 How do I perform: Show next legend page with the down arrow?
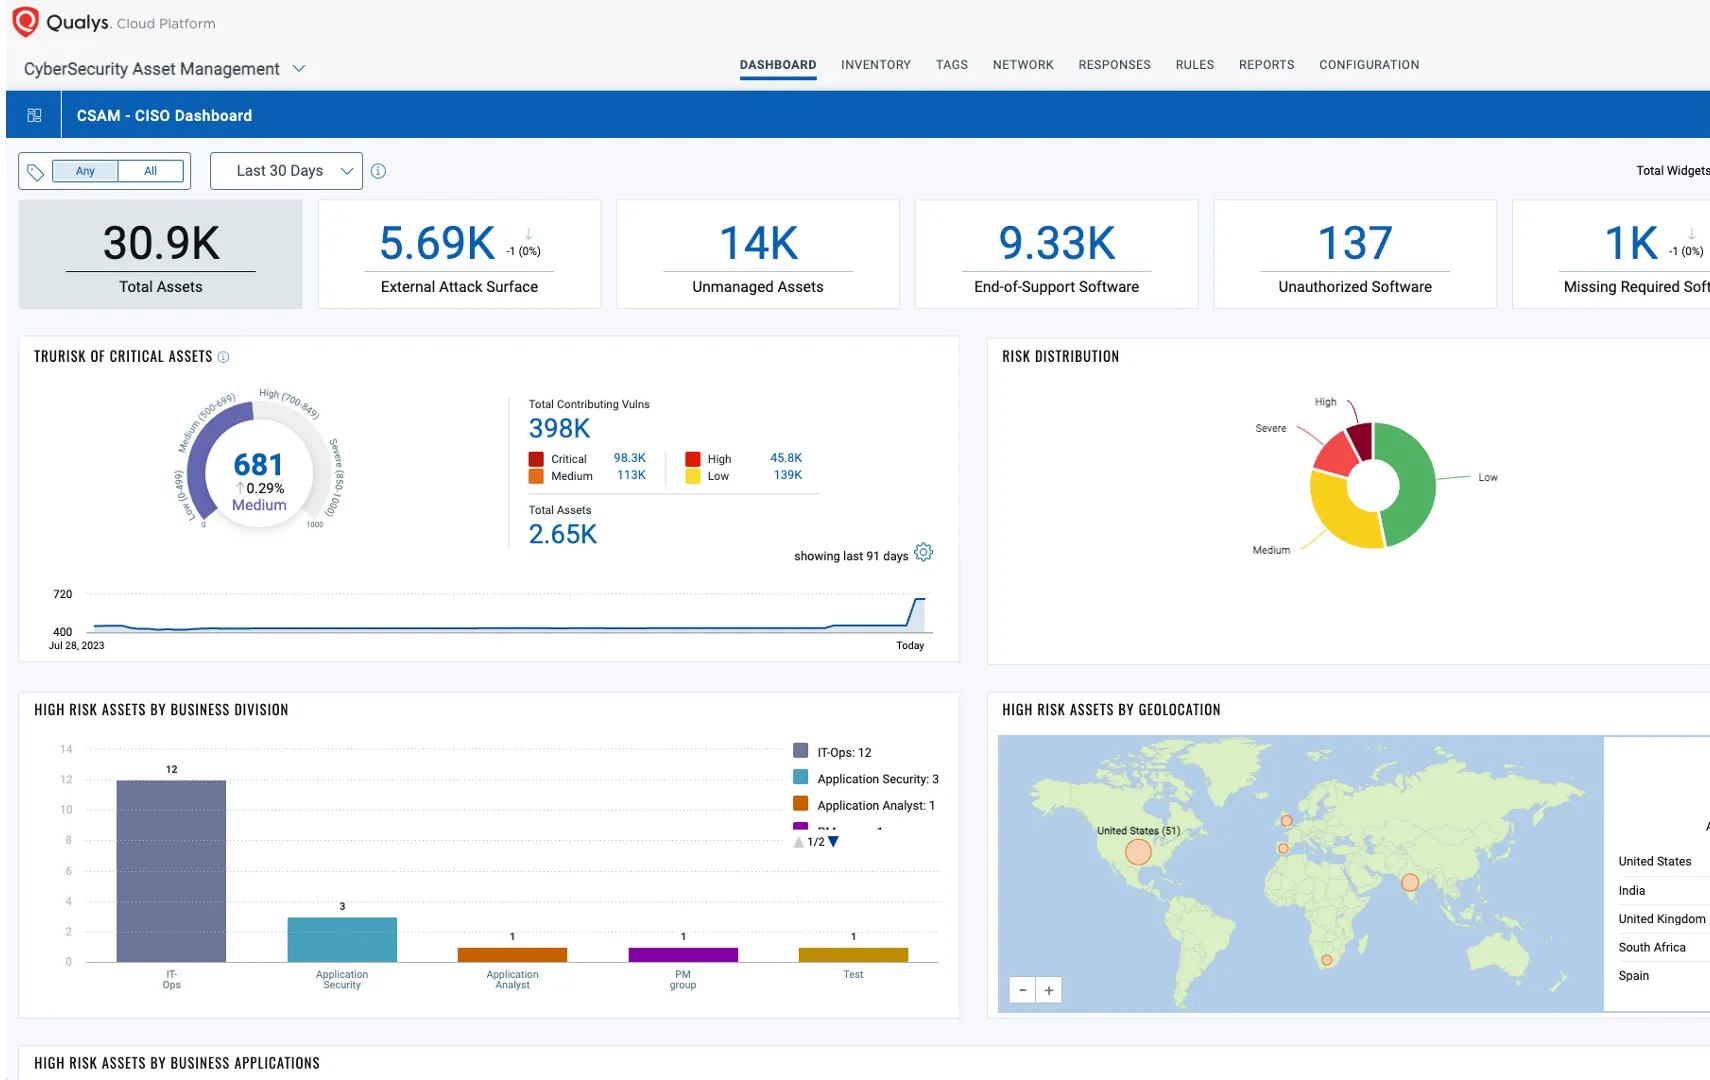[832, 842]
